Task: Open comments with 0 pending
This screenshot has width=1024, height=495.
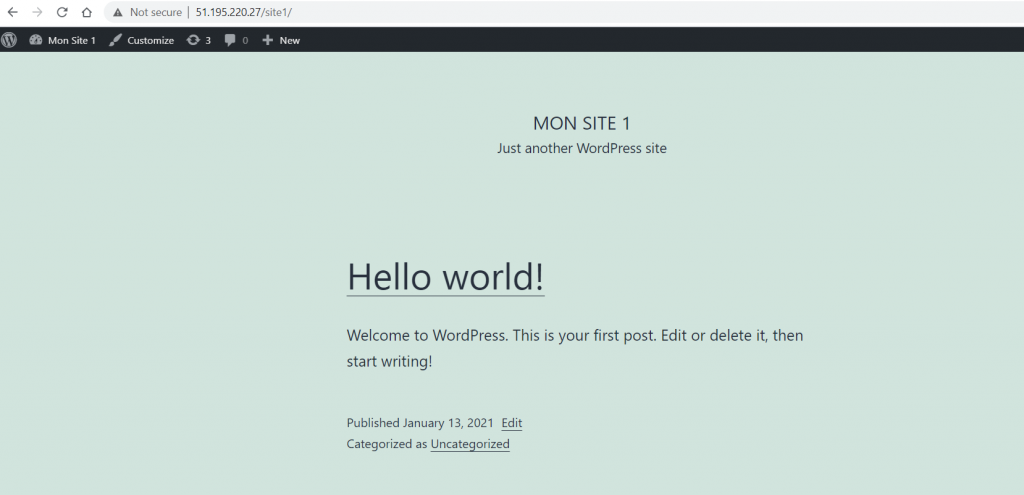Action: click(x=236, y=40)
